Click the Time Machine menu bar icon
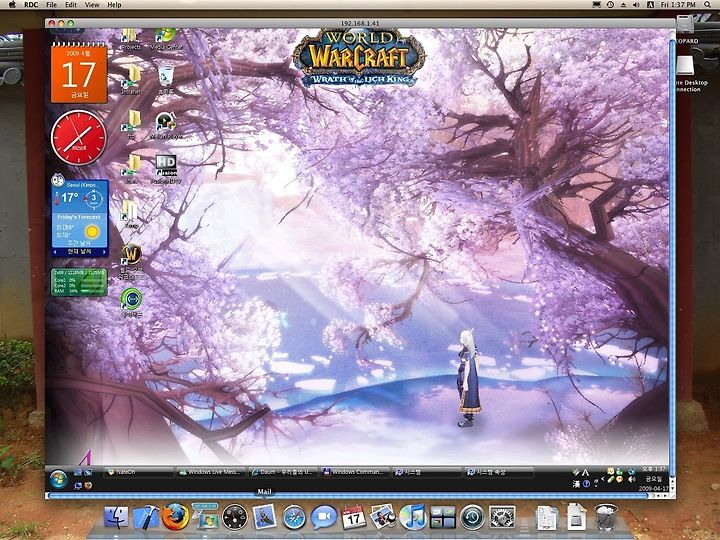This screenshot has height=540, width=720. coord(610,5)
